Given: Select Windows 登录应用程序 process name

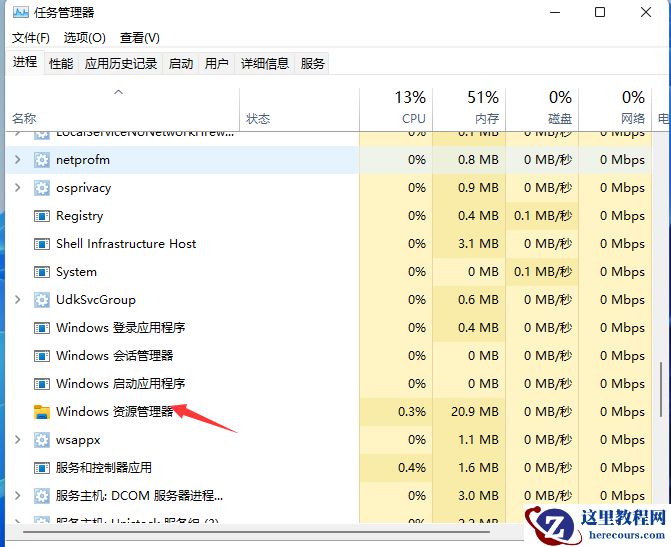Looking at the screenshot, I should 121,328.
